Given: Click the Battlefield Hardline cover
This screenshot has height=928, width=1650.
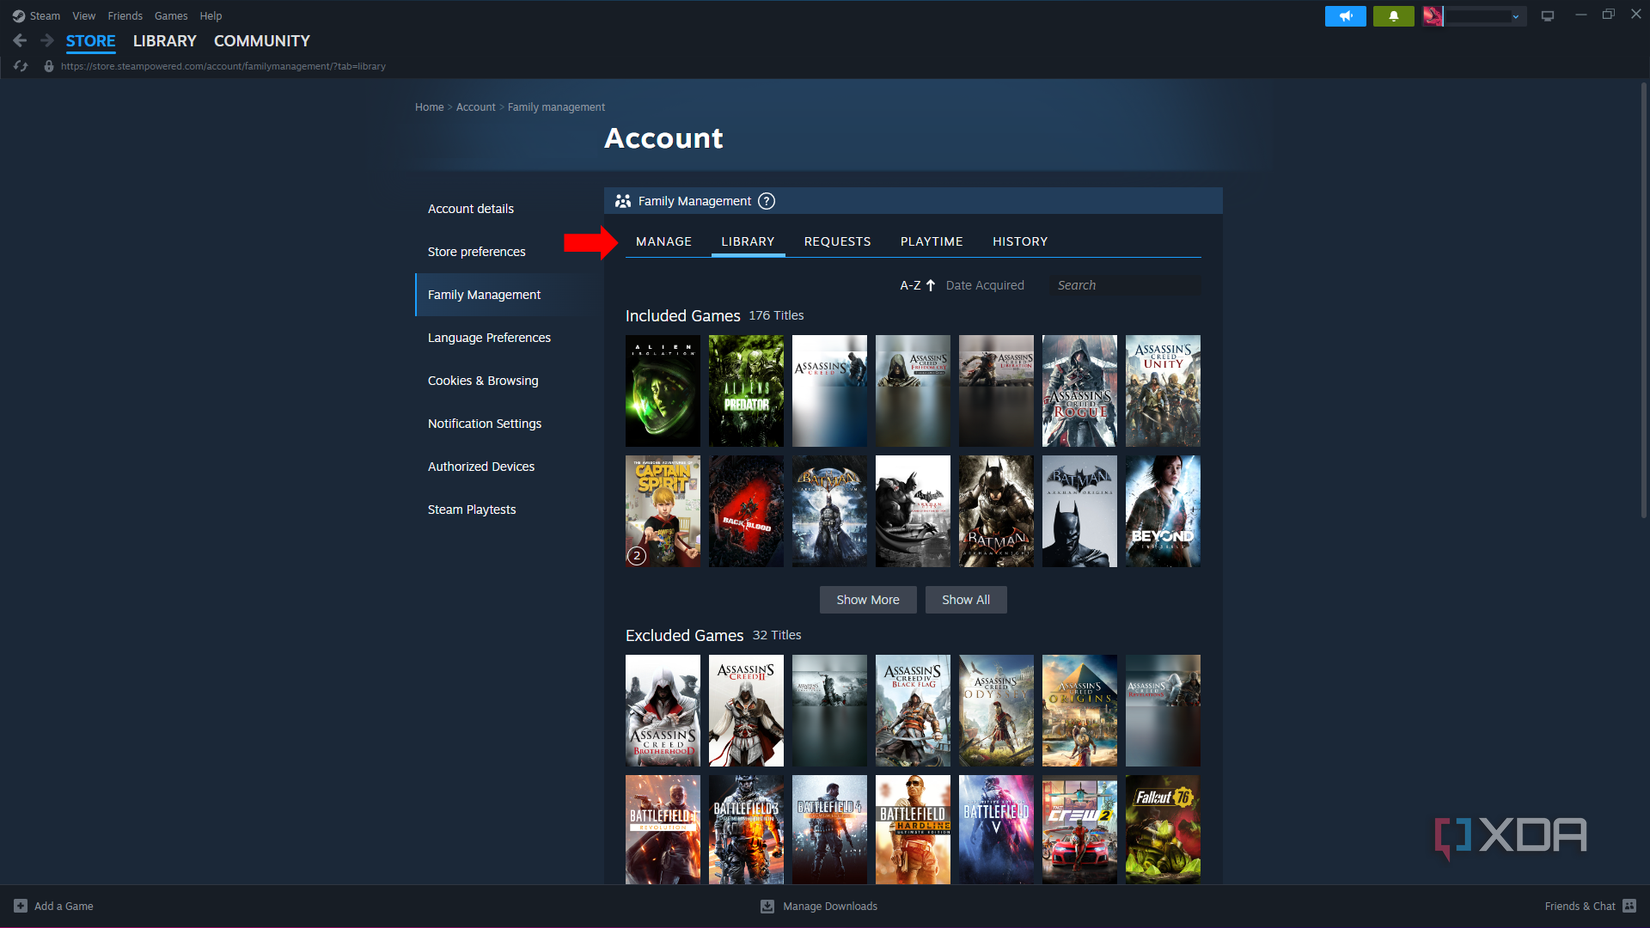Looking at the screenshot, I should [913, 829].
